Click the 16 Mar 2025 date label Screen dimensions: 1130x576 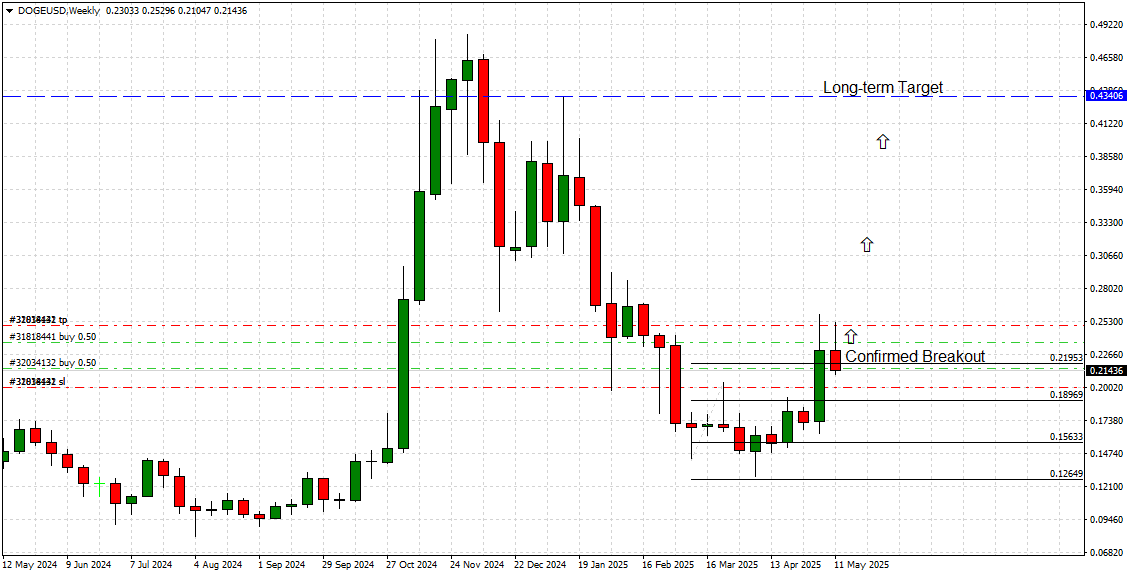coord(732,564)
